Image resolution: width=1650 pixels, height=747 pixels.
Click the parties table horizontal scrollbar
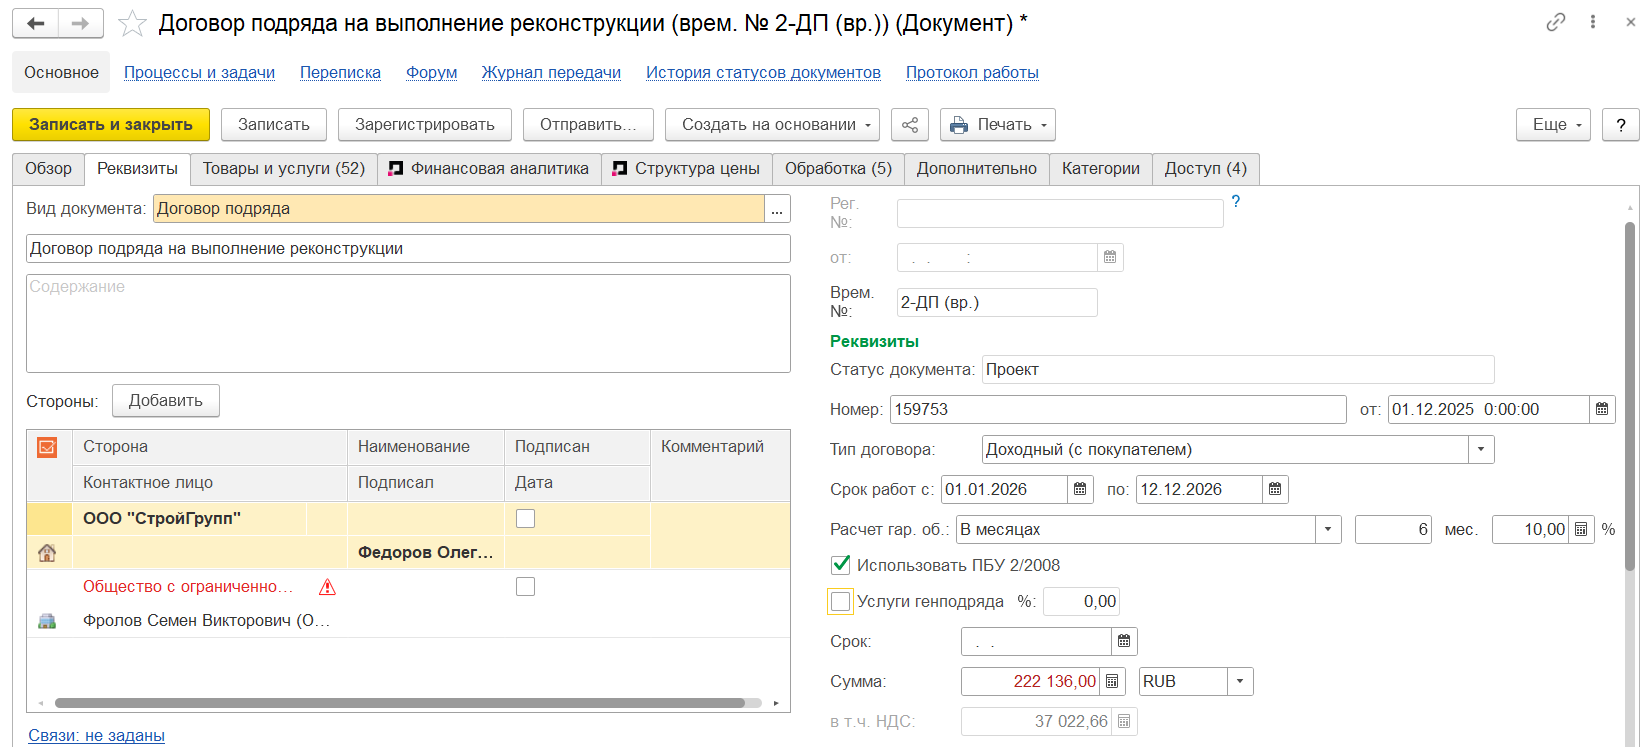point(400,703)
